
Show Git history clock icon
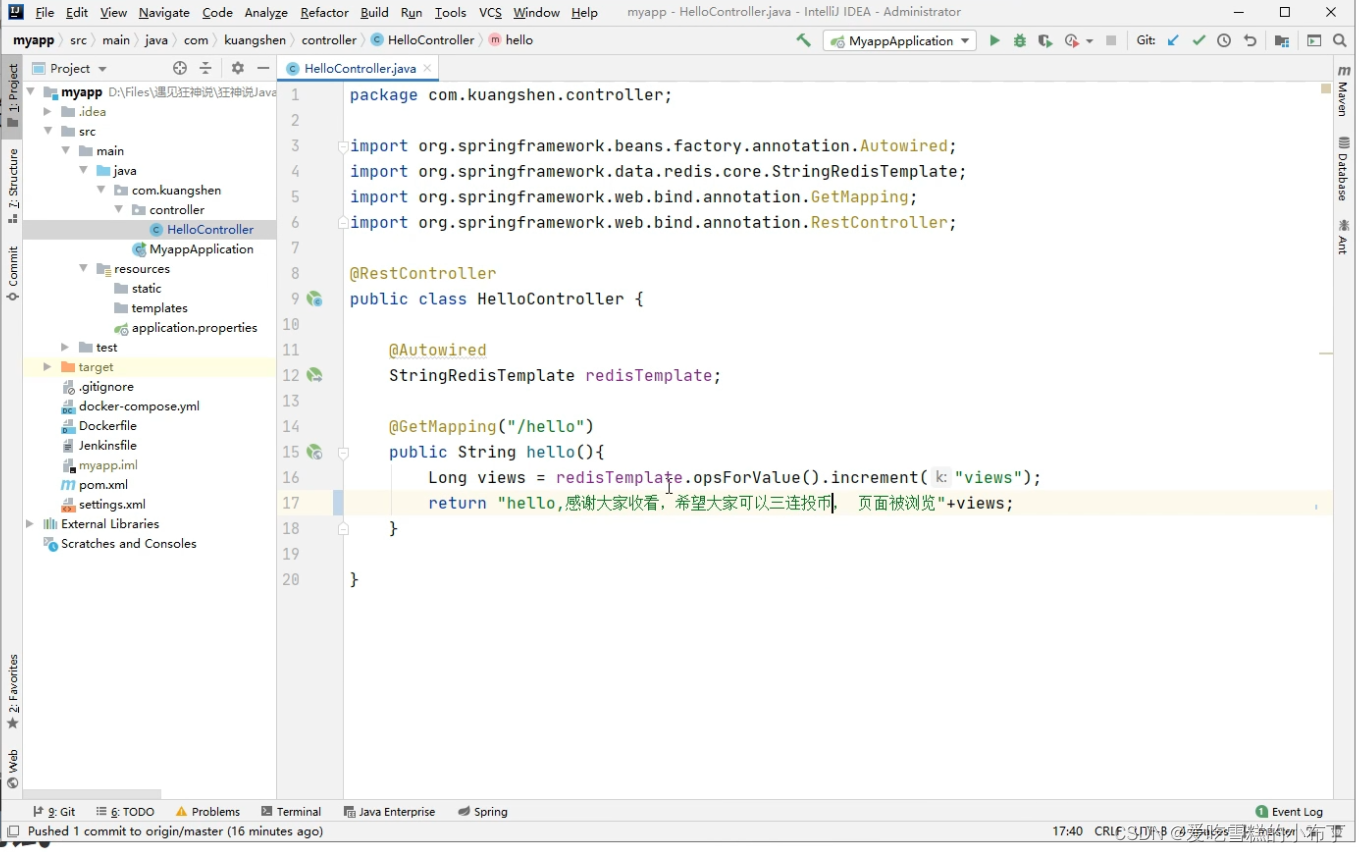(1225, 41)
